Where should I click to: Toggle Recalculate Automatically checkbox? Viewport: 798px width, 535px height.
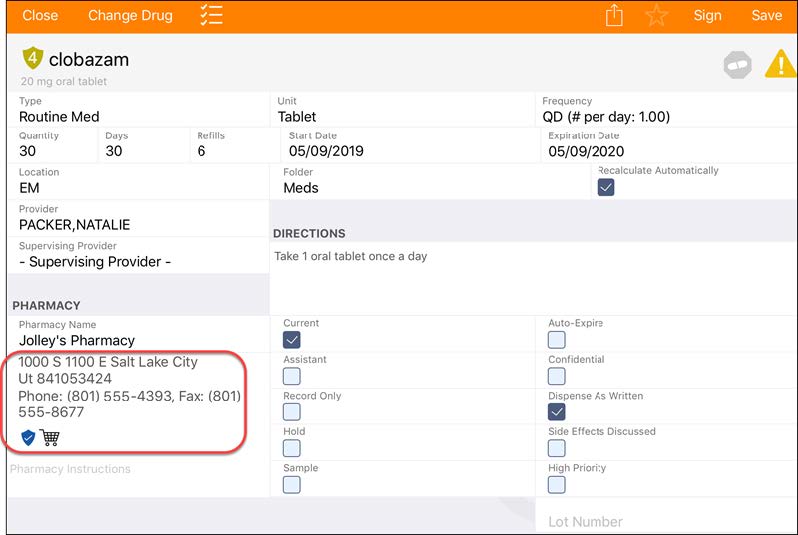[606, 187]
